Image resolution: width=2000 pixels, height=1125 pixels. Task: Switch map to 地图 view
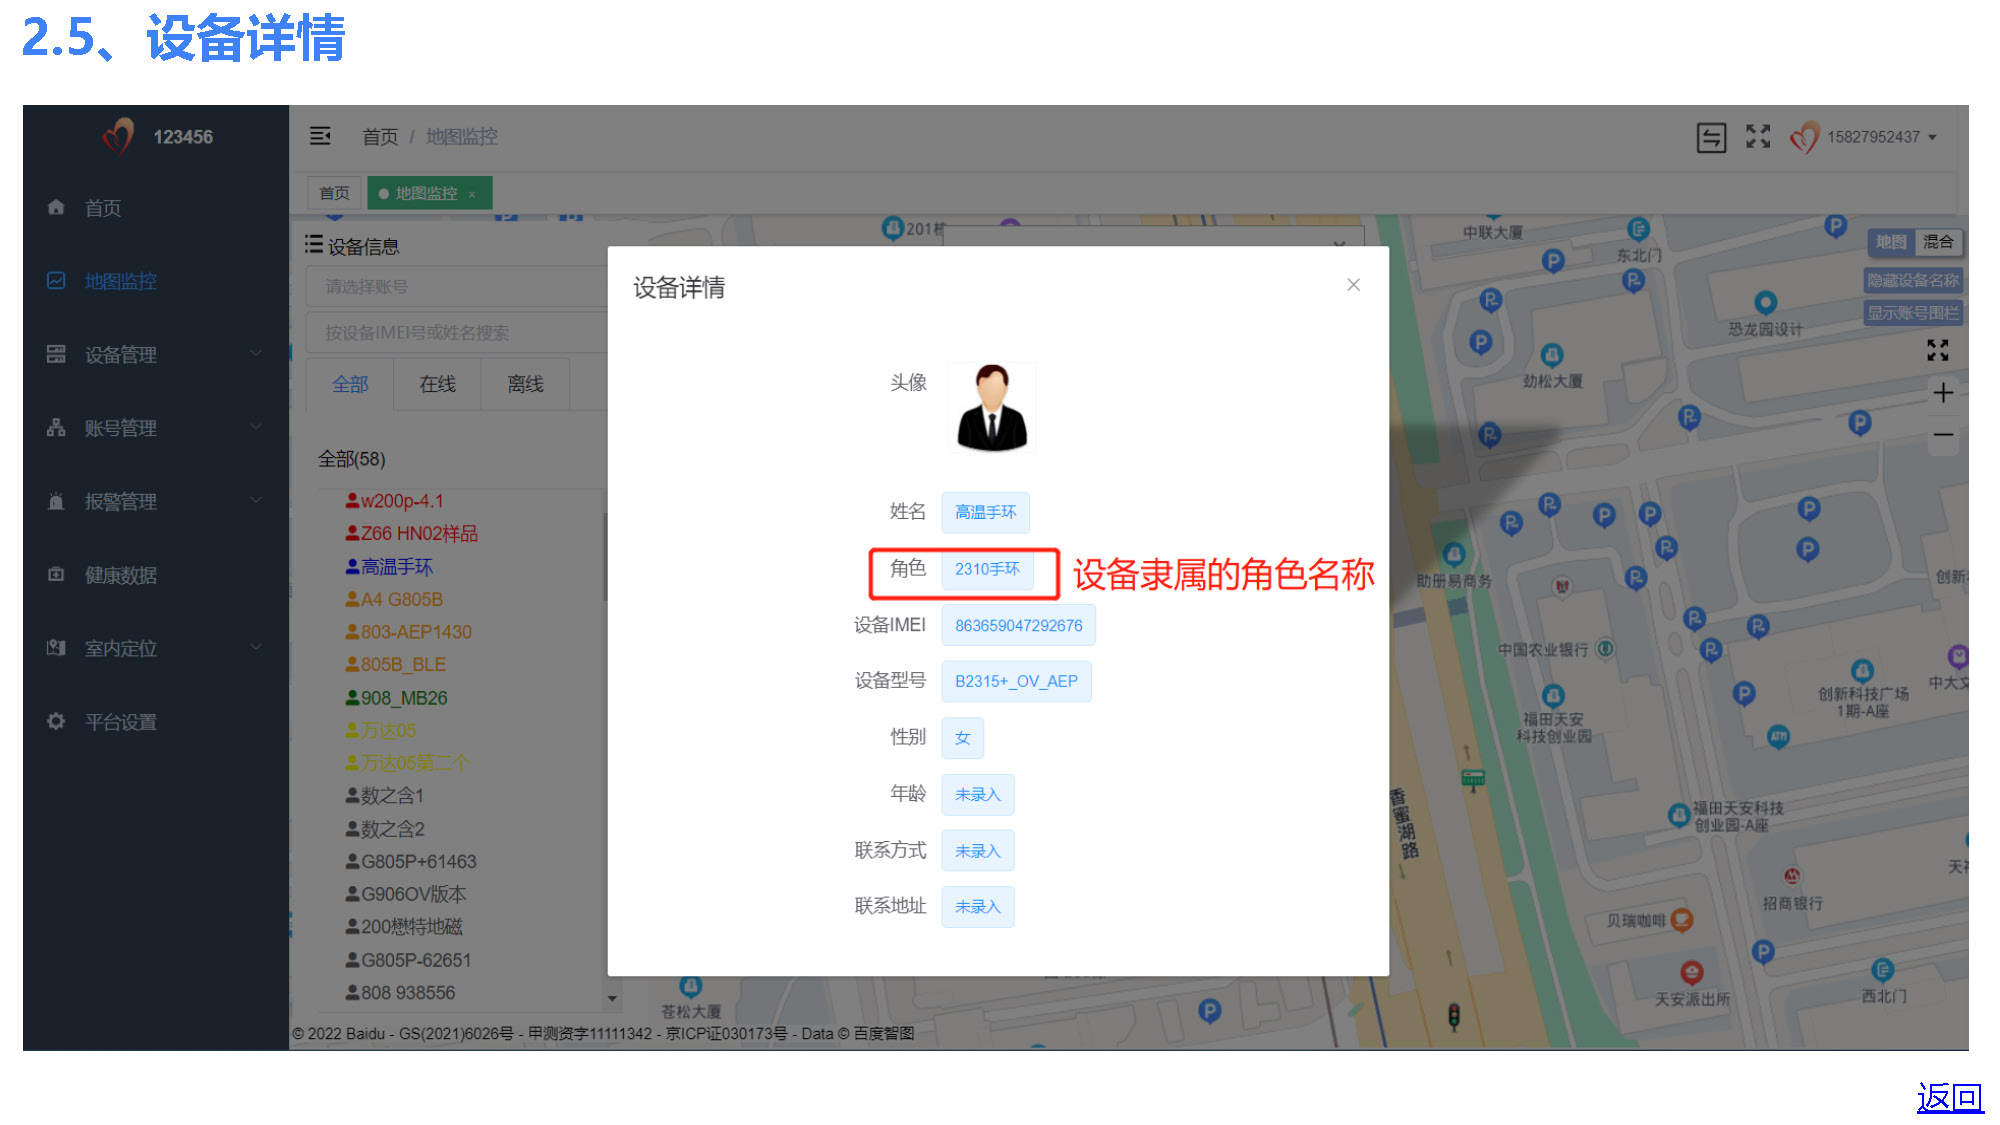(x=1890, y=242)
